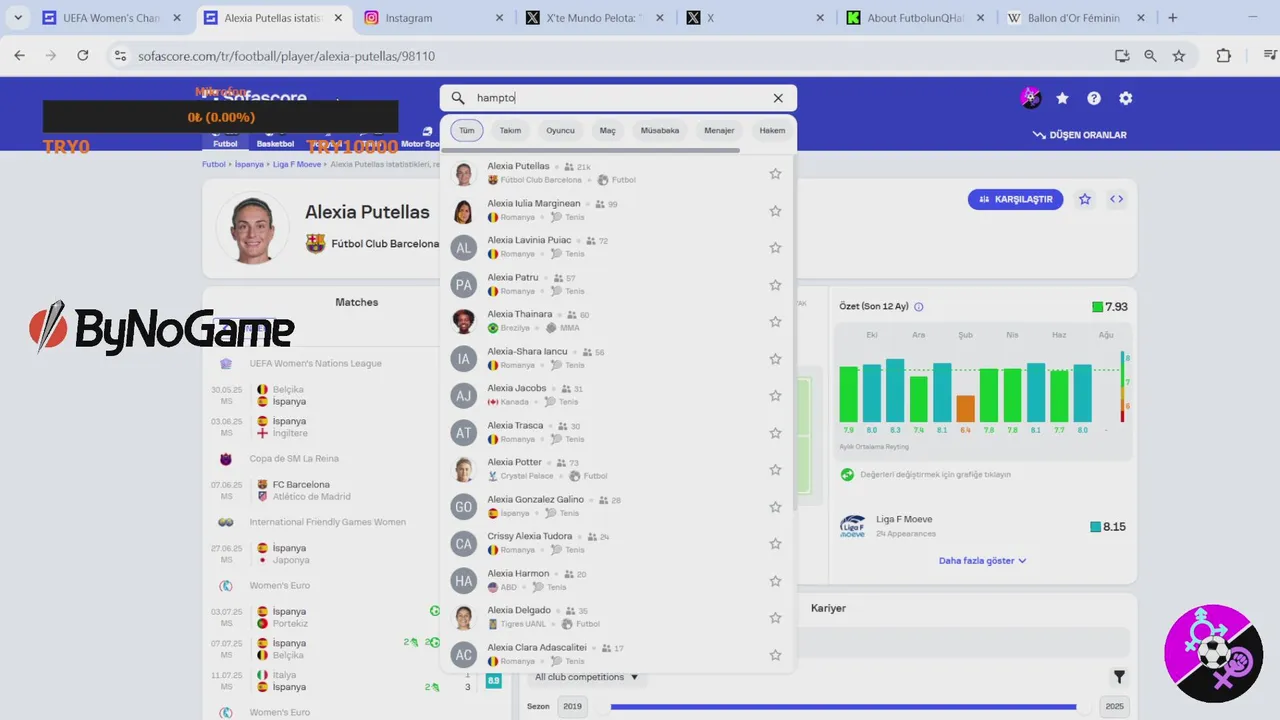Open Crissy Alexia Tudora search result
This screenshot has width=1280, height=720.
pos(617,543)
